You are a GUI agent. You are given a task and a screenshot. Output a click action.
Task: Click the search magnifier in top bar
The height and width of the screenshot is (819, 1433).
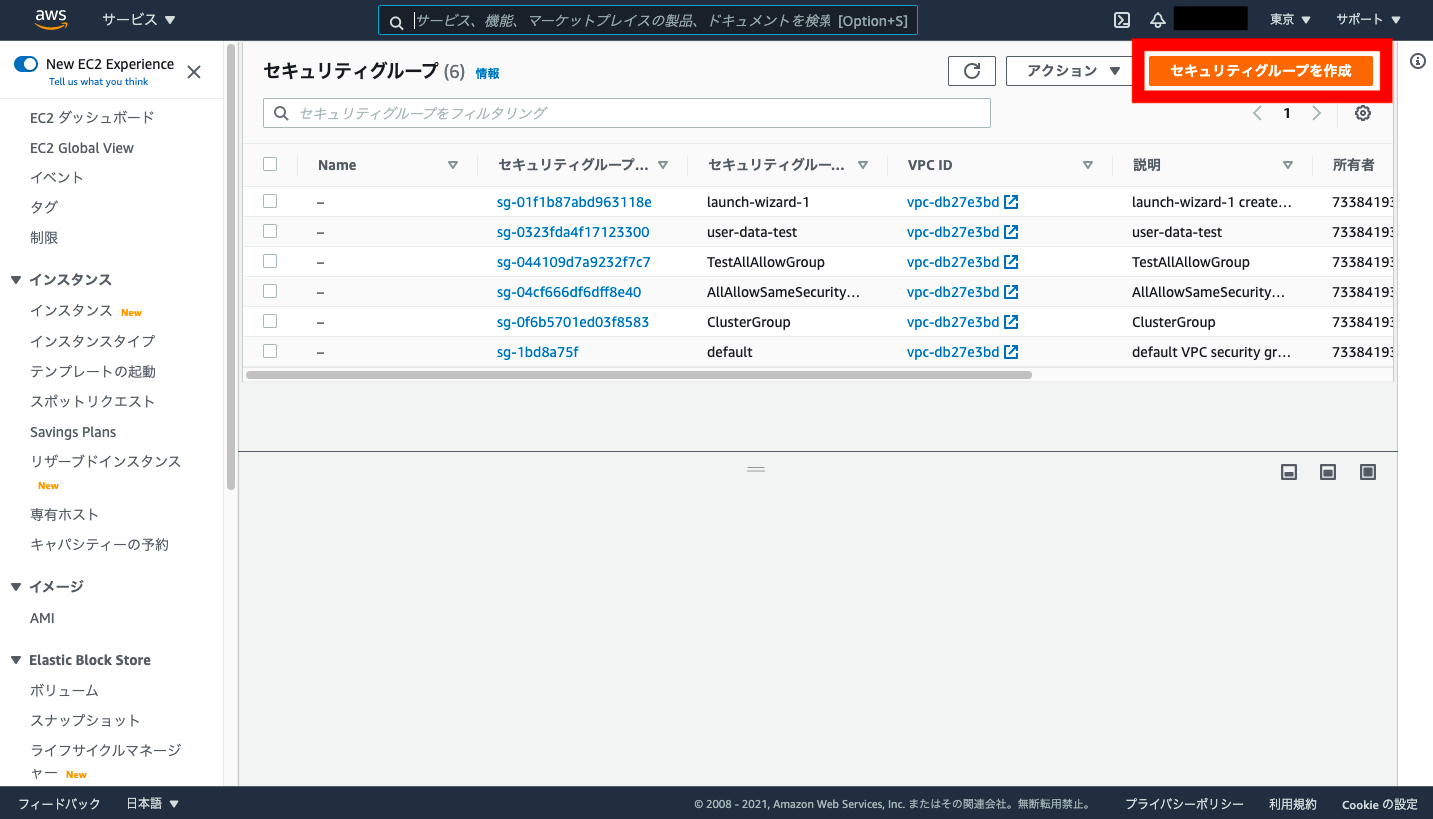point(397,21)
